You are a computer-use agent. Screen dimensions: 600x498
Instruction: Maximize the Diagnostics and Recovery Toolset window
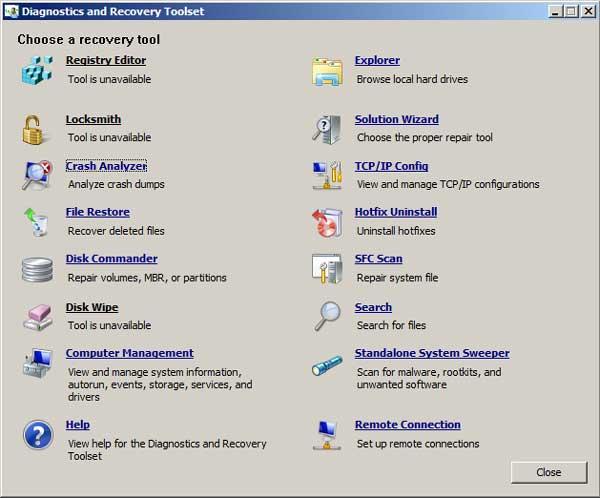coord(571,11)
